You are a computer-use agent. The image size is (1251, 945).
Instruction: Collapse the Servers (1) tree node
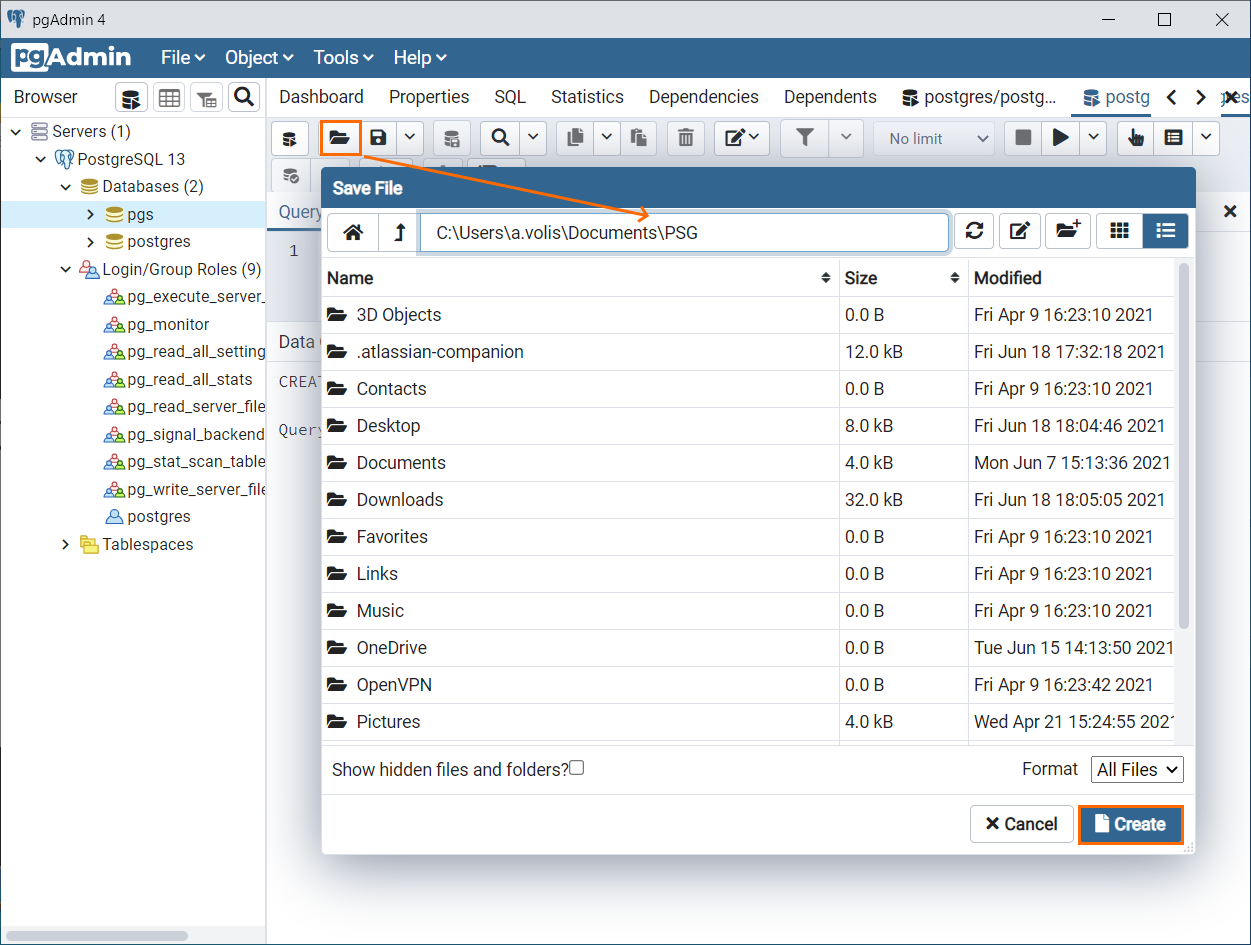[x=16, y=131]
